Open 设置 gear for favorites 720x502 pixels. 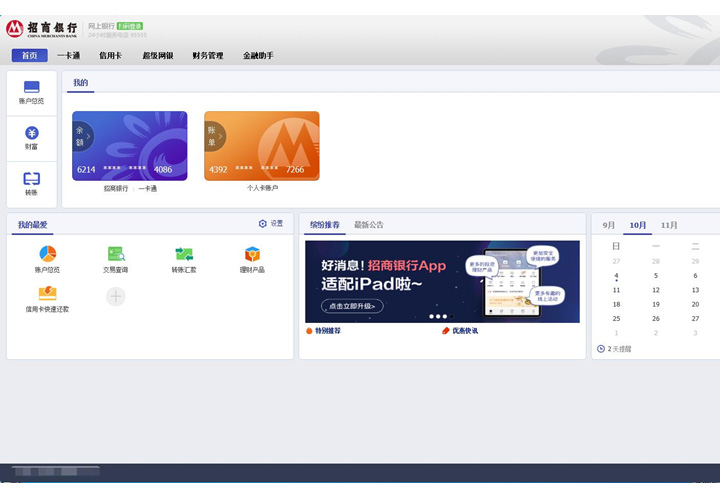(271, 224)
